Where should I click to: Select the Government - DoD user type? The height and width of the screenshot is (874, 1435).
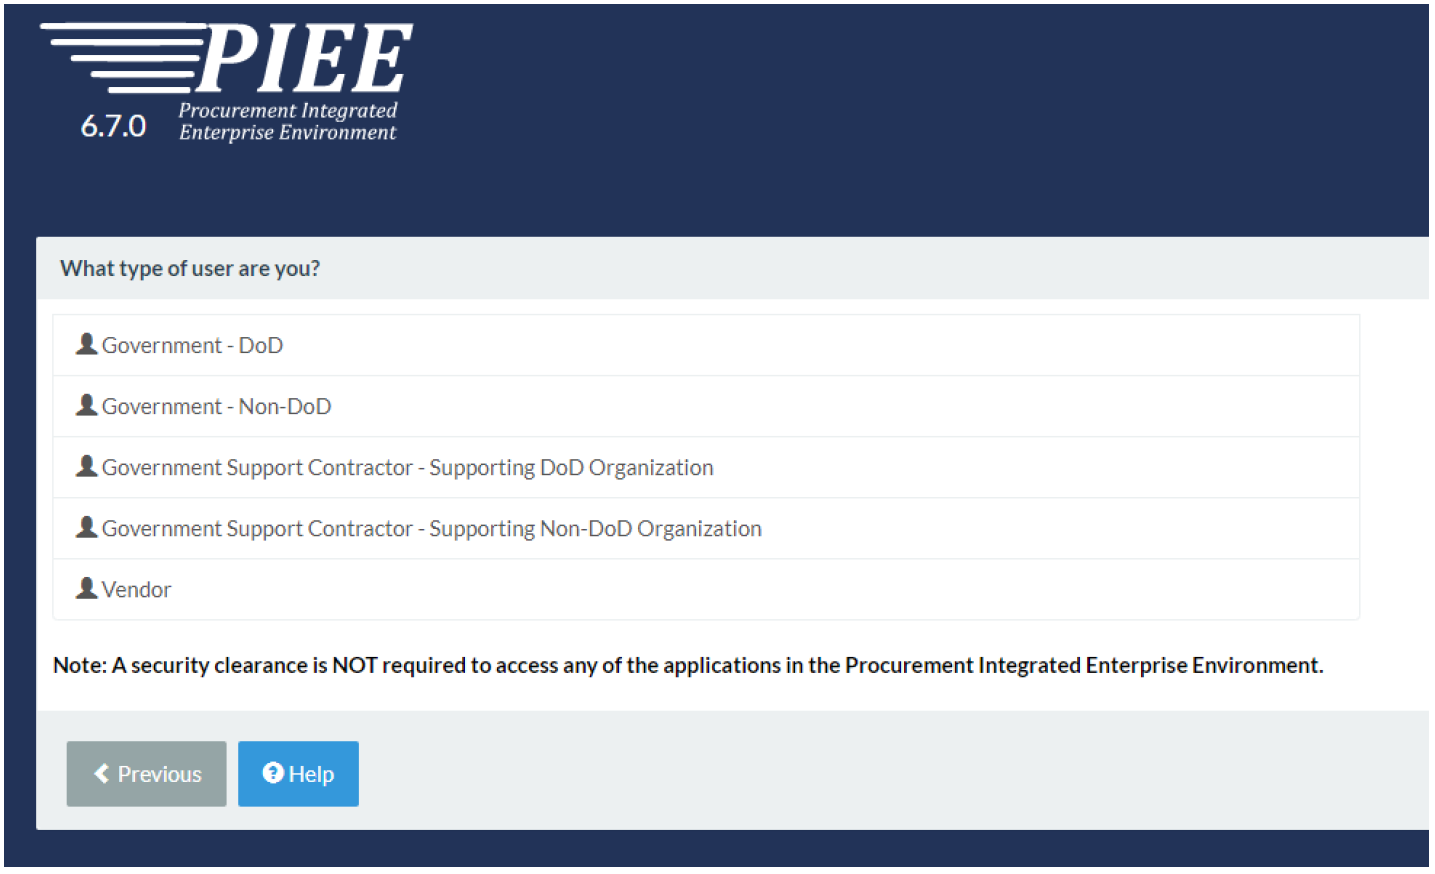pyautogui.click(x=706, y=345)
